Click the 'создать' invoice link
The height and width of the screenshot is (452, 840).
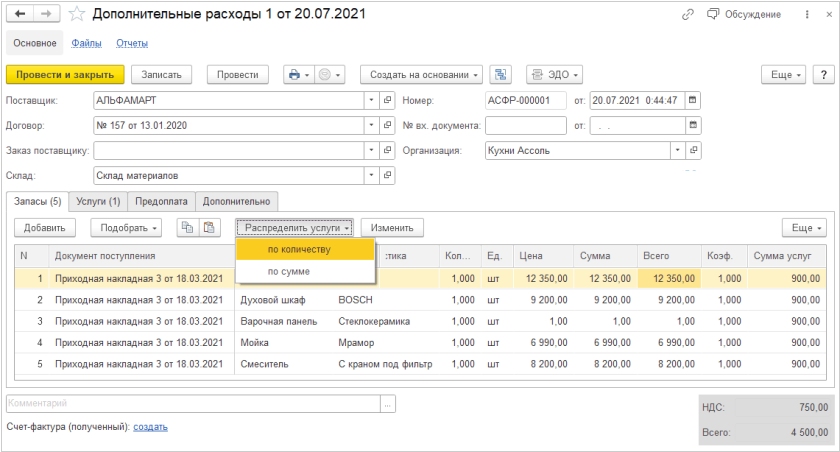(x=150, y=427)
